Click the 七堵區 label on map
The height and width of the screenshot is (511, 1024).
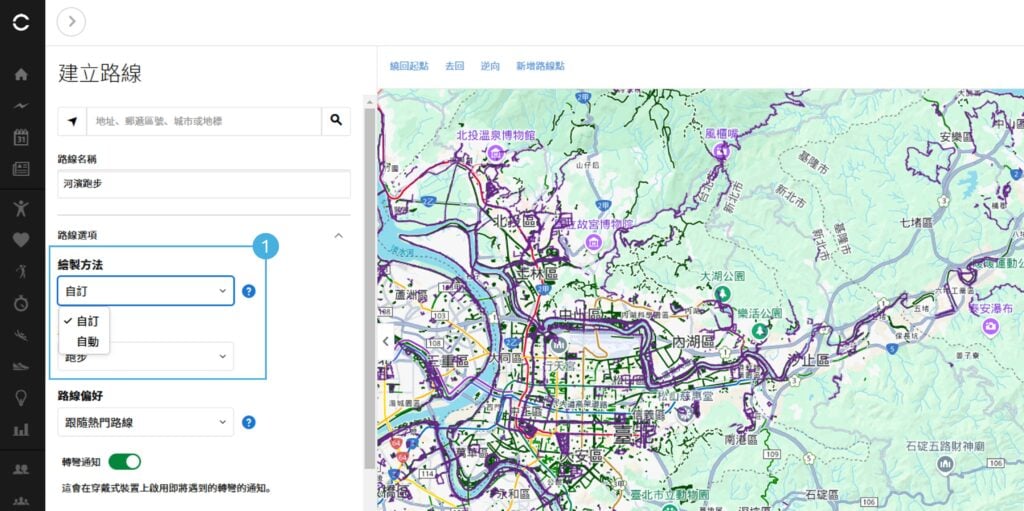tap(918, 223)
